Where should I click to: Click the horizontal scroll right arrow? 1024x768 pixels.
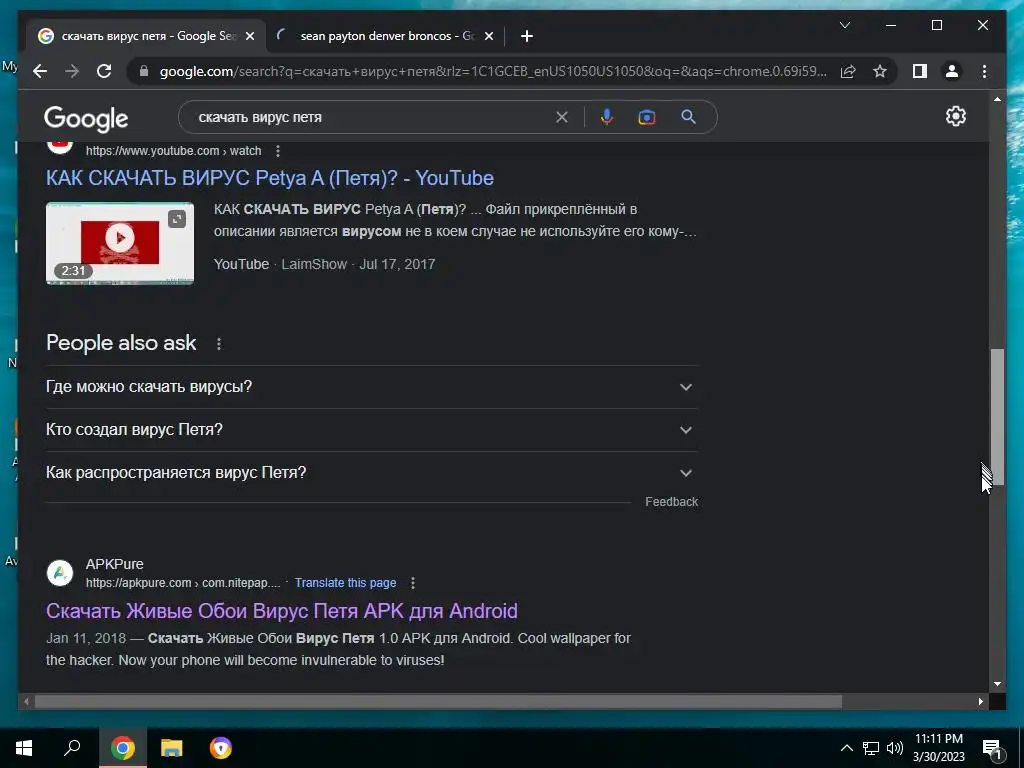click(x=981, y=701)
